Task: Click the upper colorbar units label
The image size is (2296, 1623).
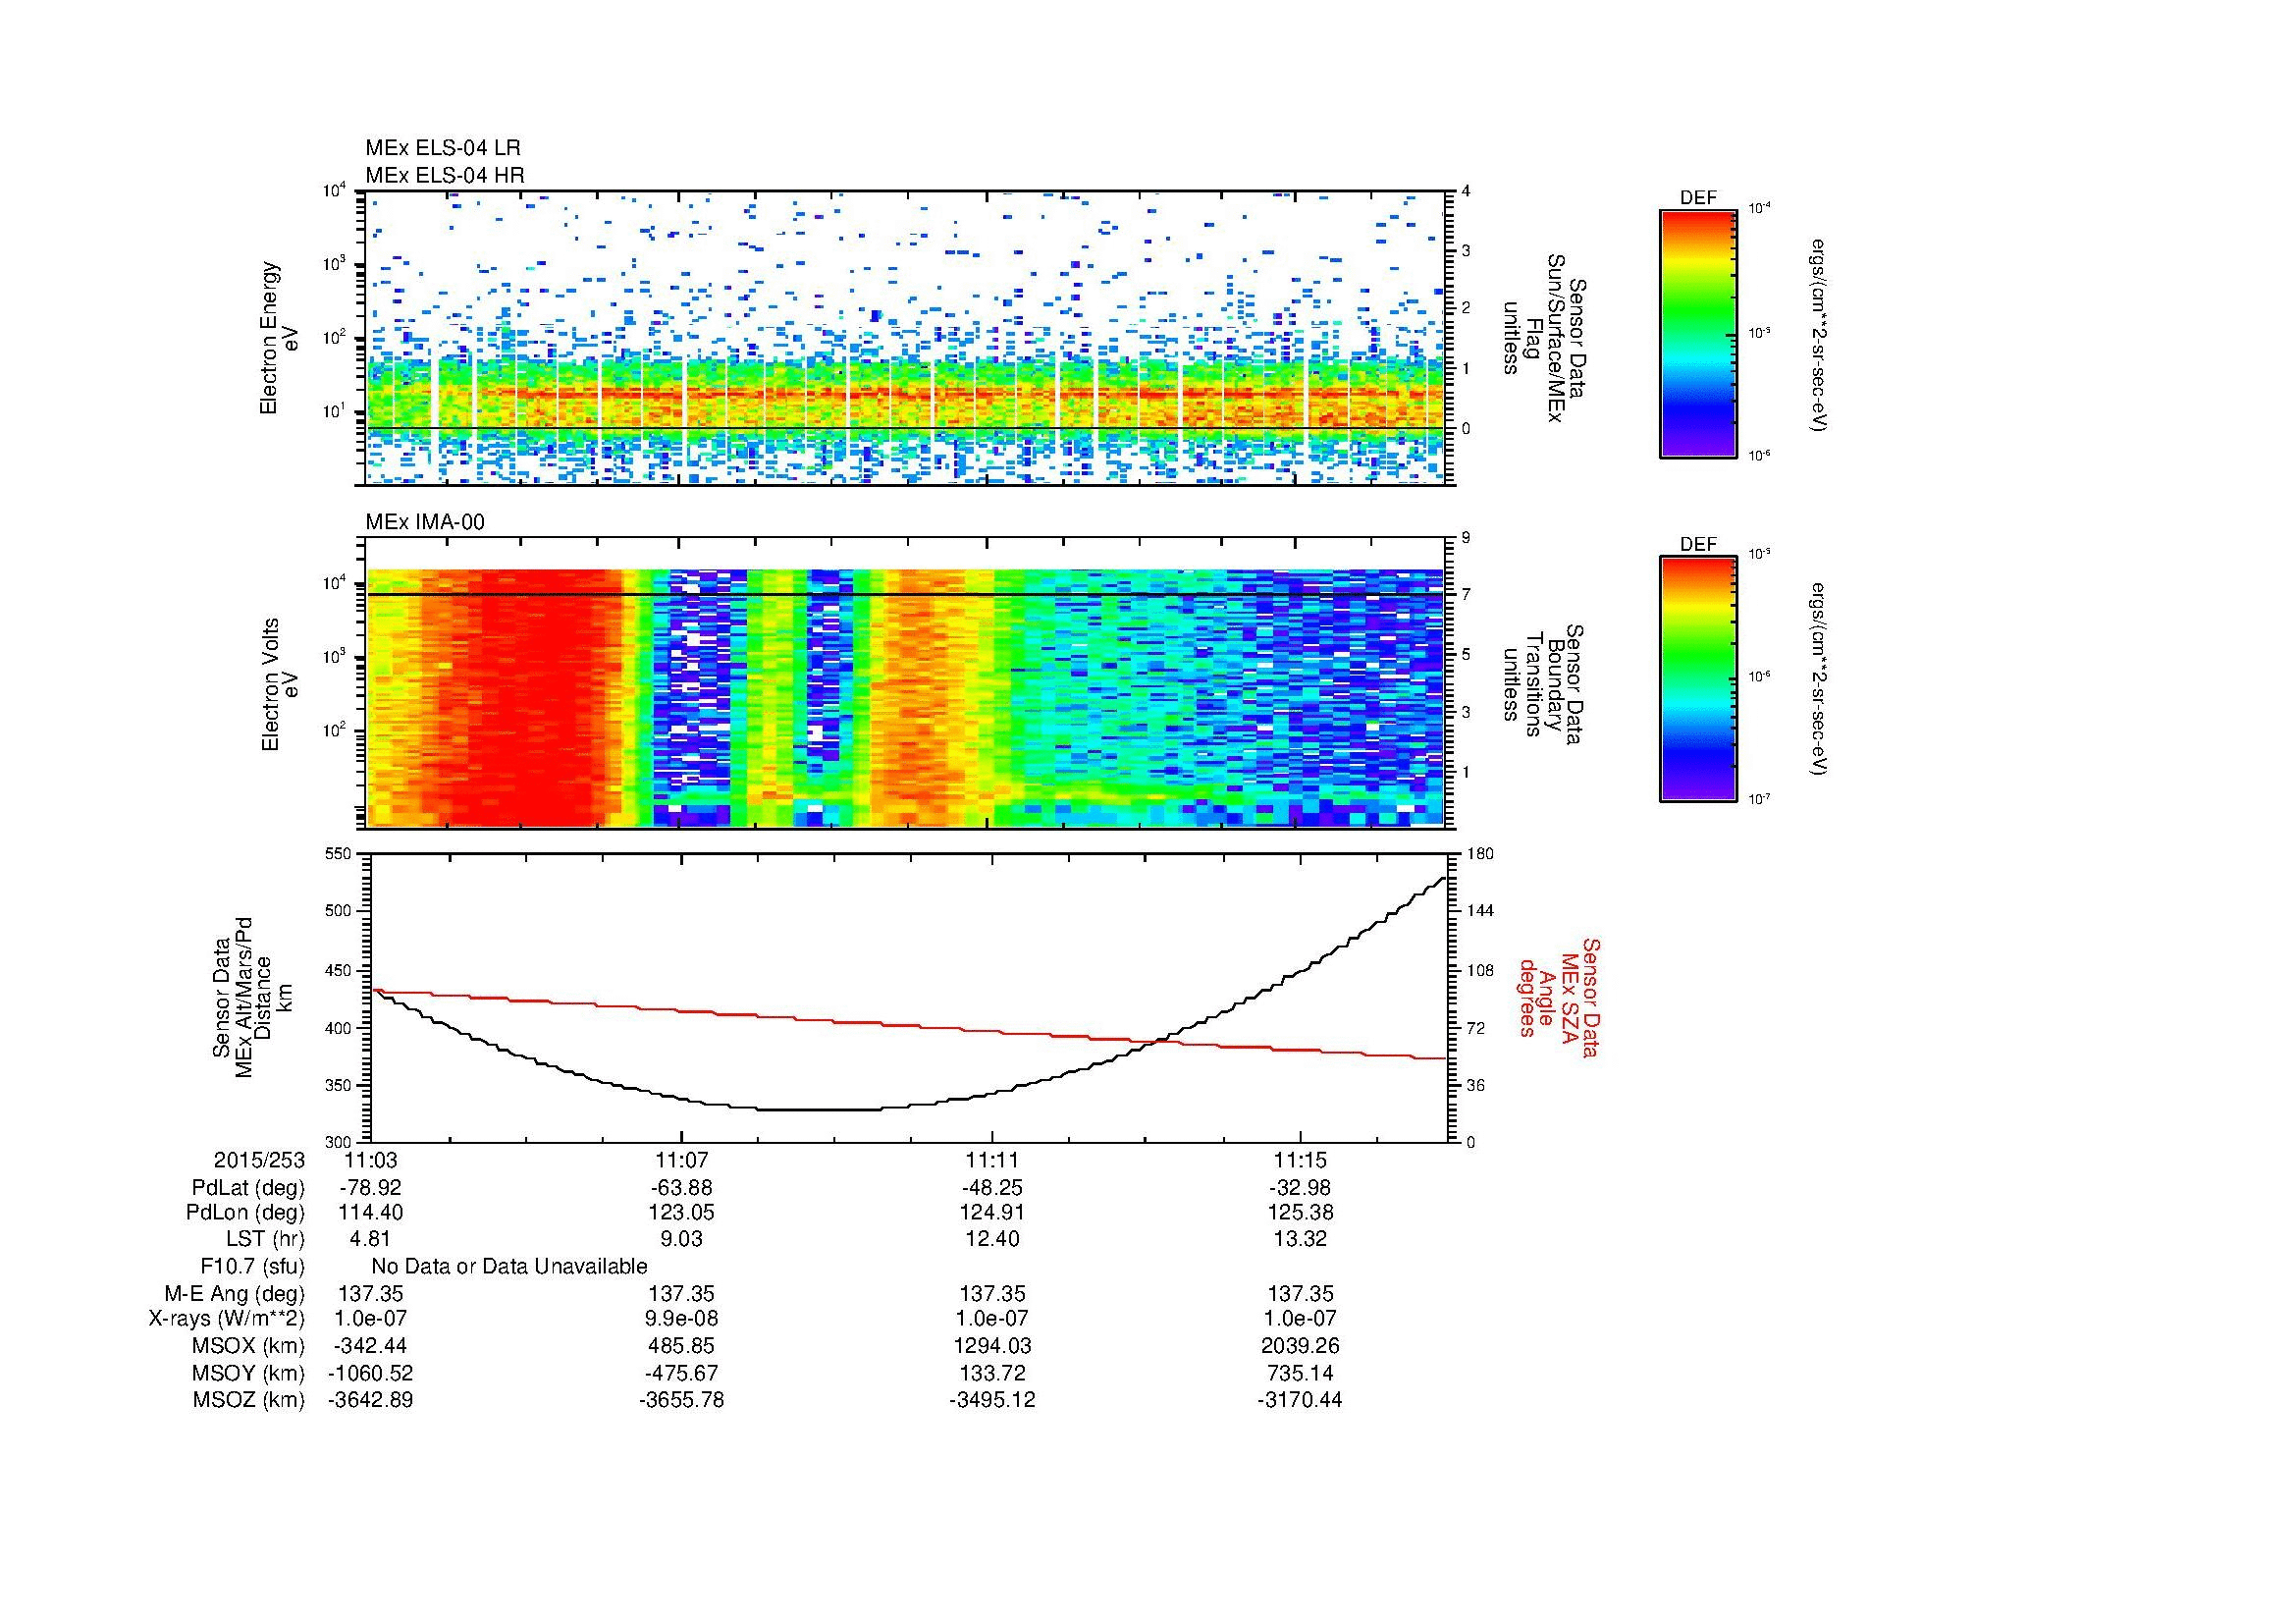Action: [x=1821, y=335]
